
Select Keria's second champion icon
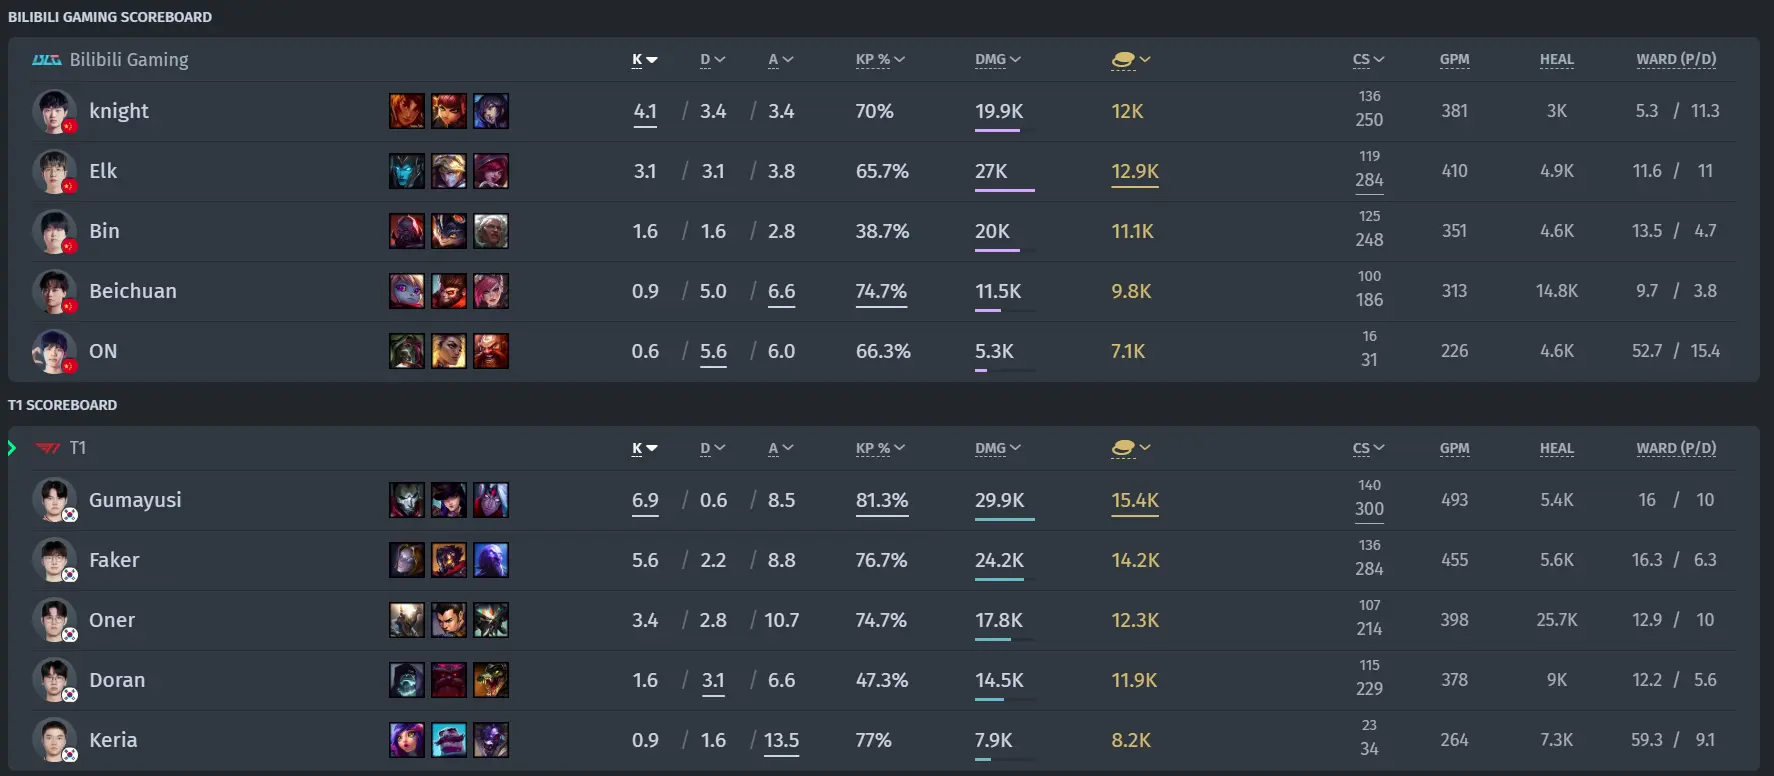(x=449, y=740)
